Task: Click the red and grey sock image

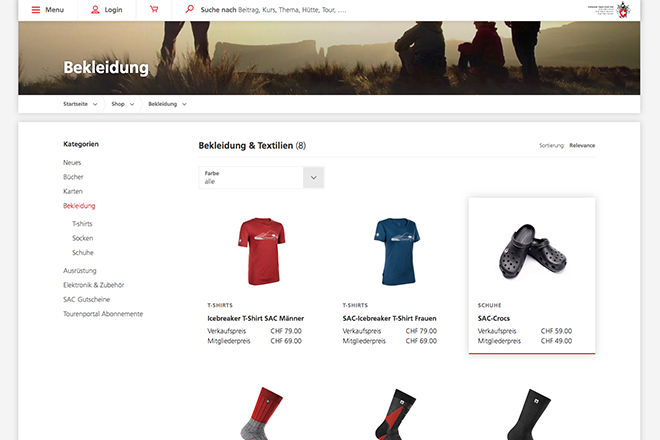Action: pyautogui.click(x=262, y=413)
